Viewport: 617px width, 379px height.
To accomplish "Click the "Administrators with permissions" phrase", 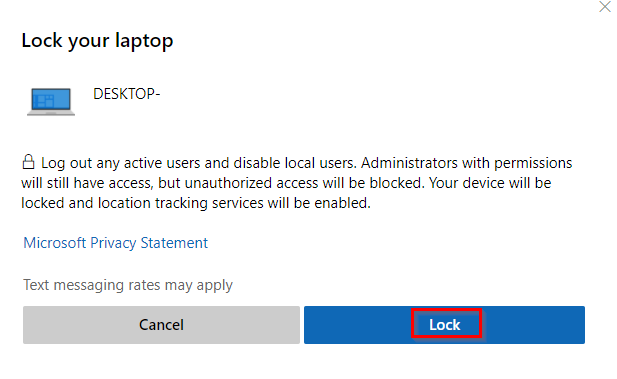I will coord(467,163).
